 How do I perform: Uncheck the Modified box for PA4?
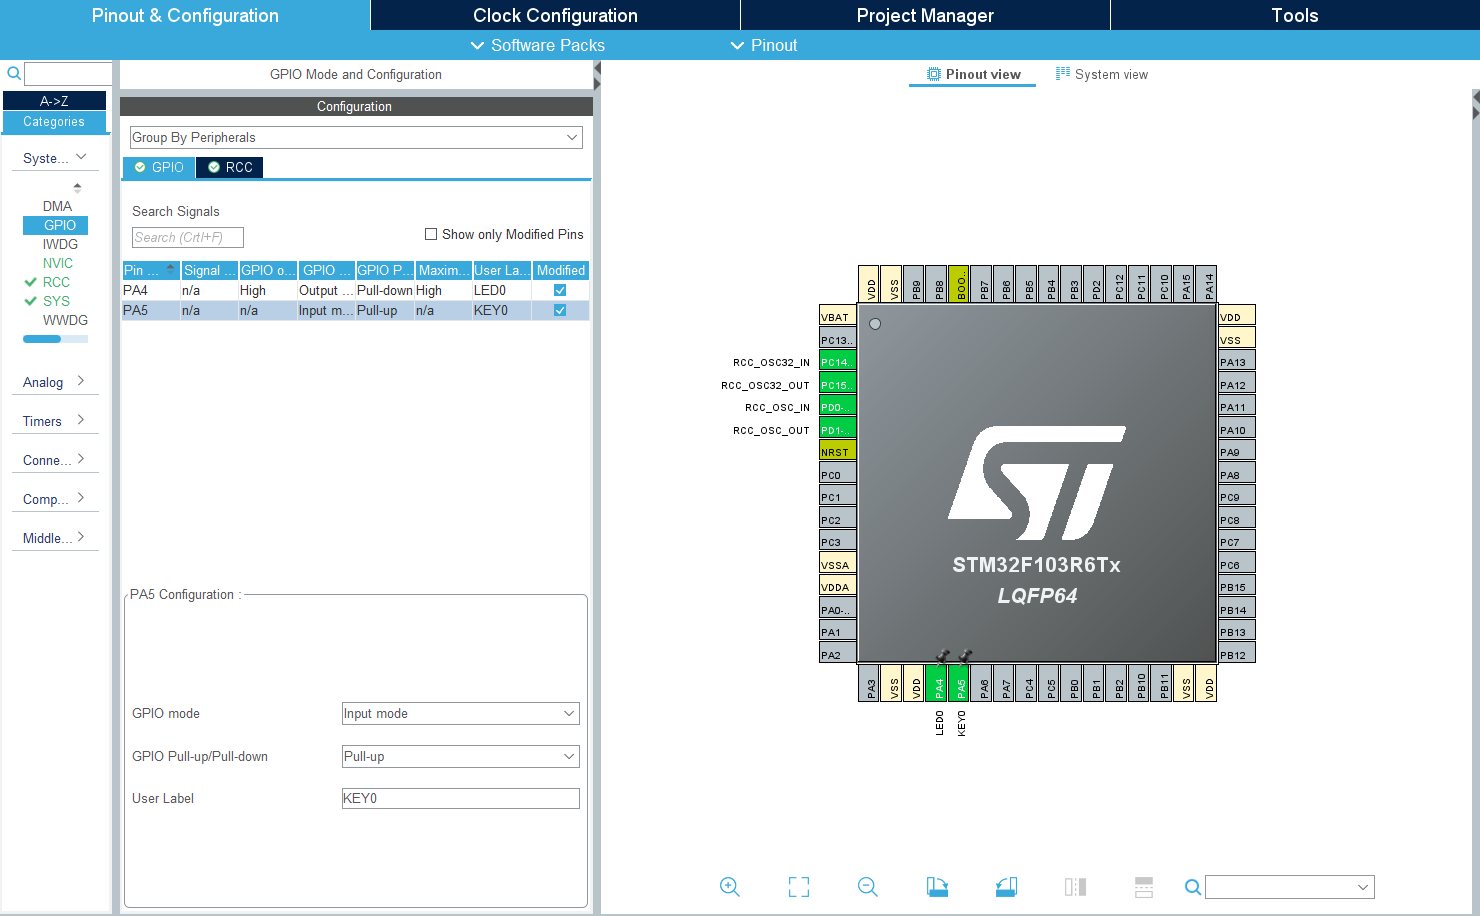click(560, 290)
